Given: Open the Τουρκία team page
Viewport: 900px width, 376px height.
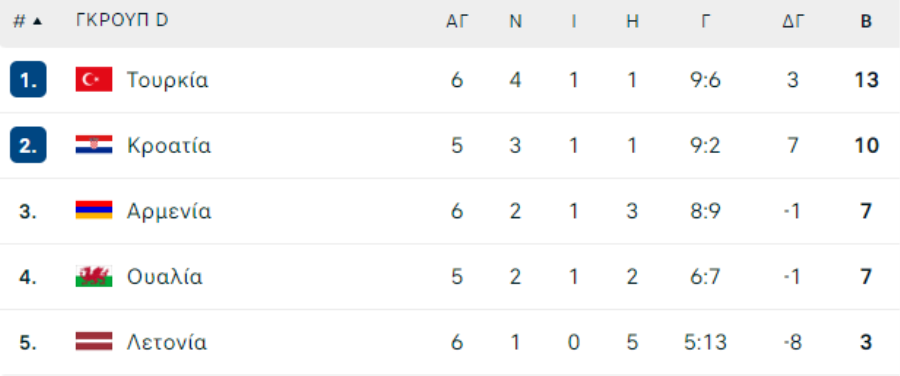Looking at the screenshot, I should point(167,80).
